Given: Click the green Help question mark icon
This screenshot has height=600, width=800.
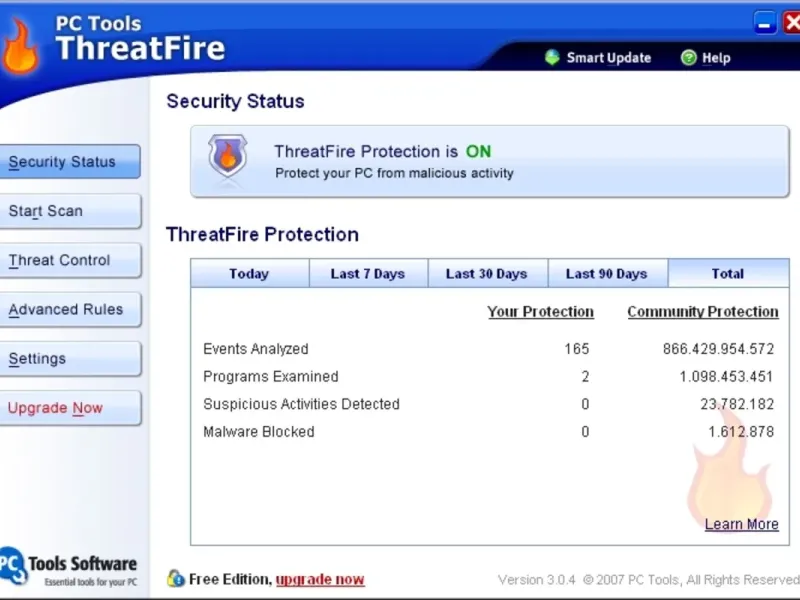Looking at the screenshot, I should [688, 58].
